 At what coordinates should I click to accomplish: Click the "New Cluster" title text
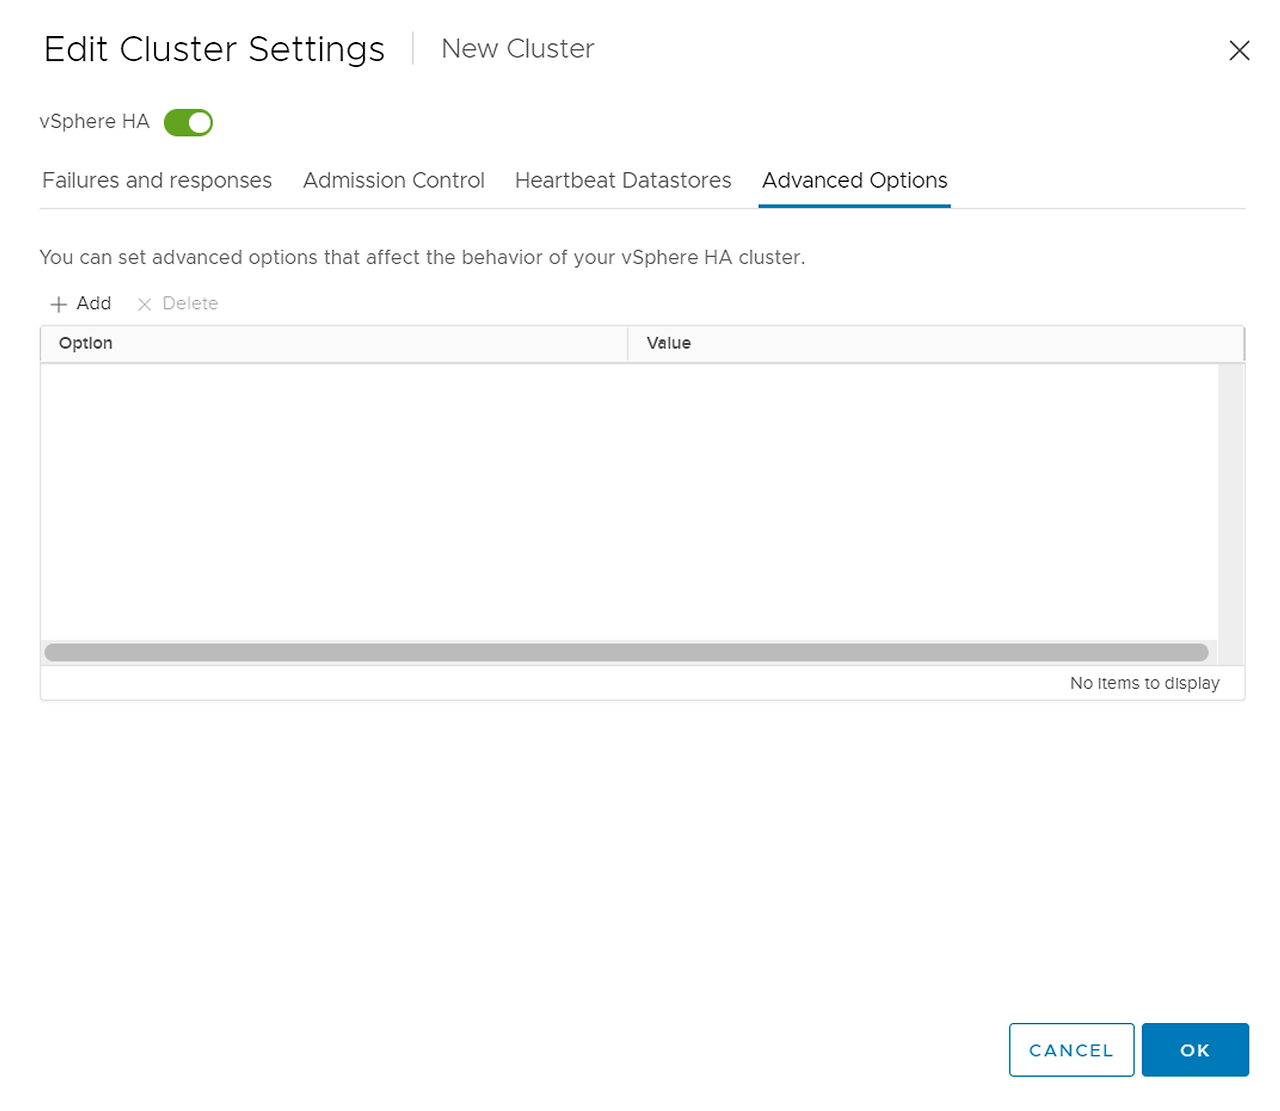click(x=518, y=48)
